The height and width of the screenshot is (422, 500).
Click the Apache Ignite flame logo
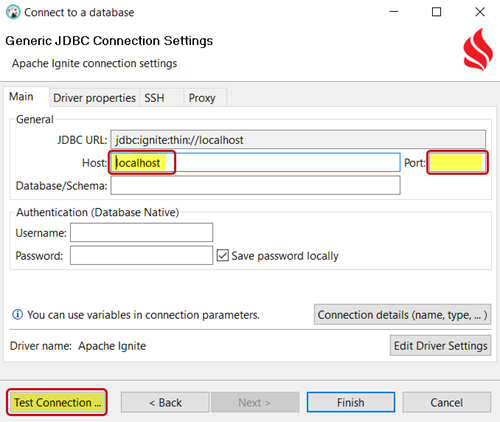[478, 49]
